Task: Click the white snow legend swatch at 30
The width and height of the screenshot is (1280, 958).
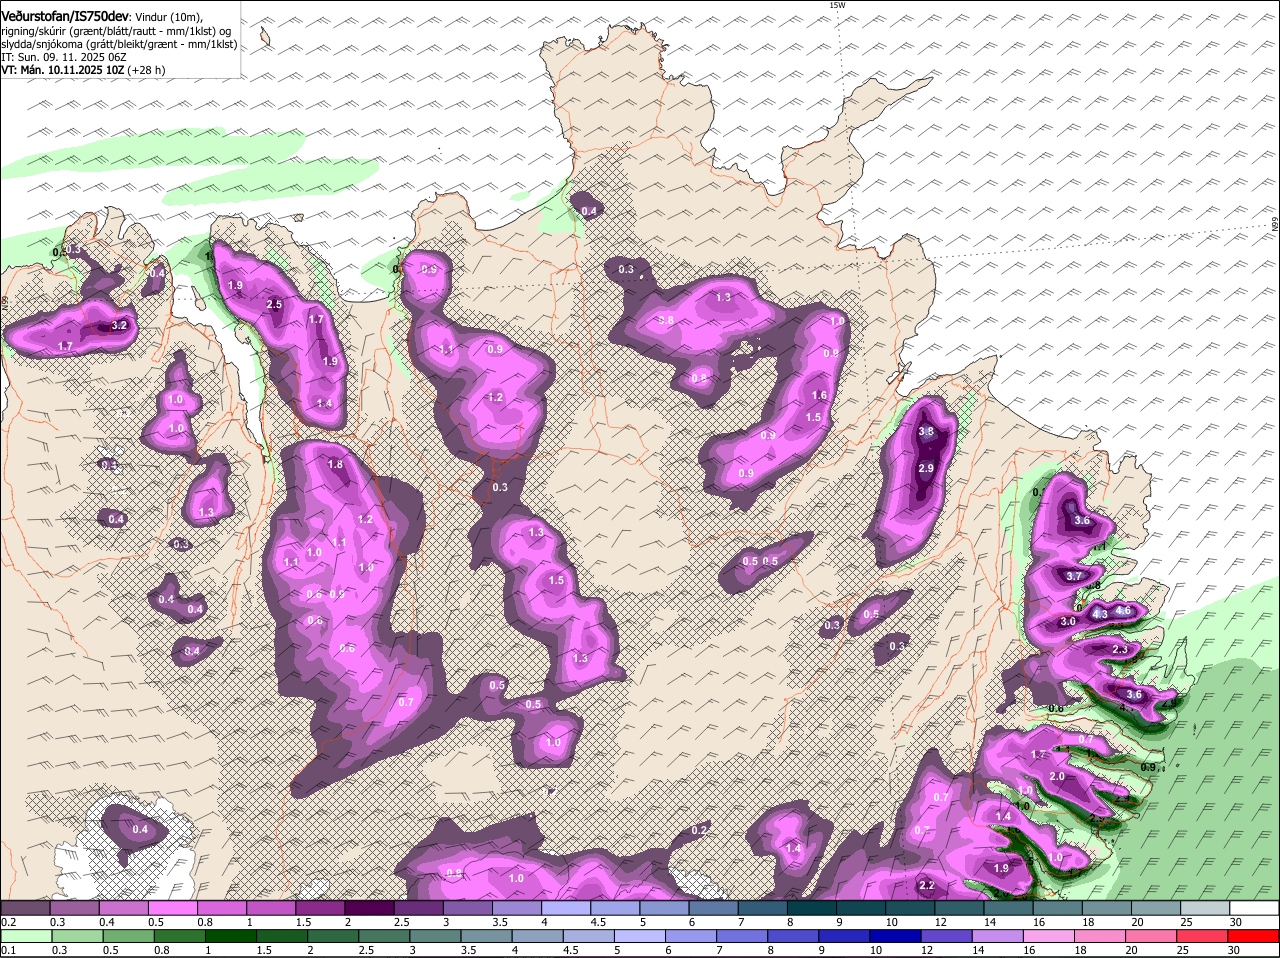Action: click(x=1254, y=908)
